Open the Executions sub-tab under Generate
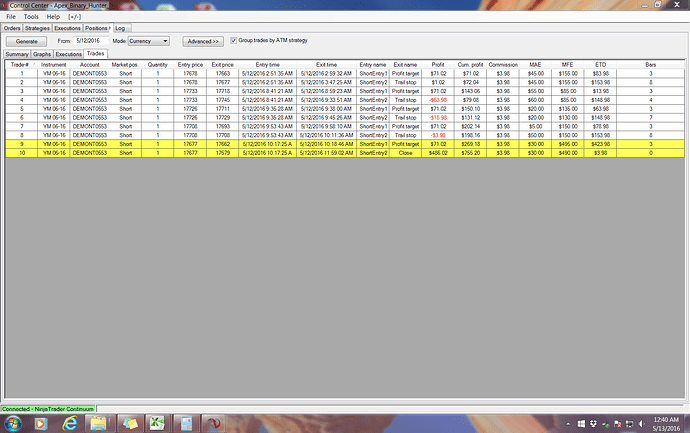This screenshot has height=433, width=690. [69, 54]
